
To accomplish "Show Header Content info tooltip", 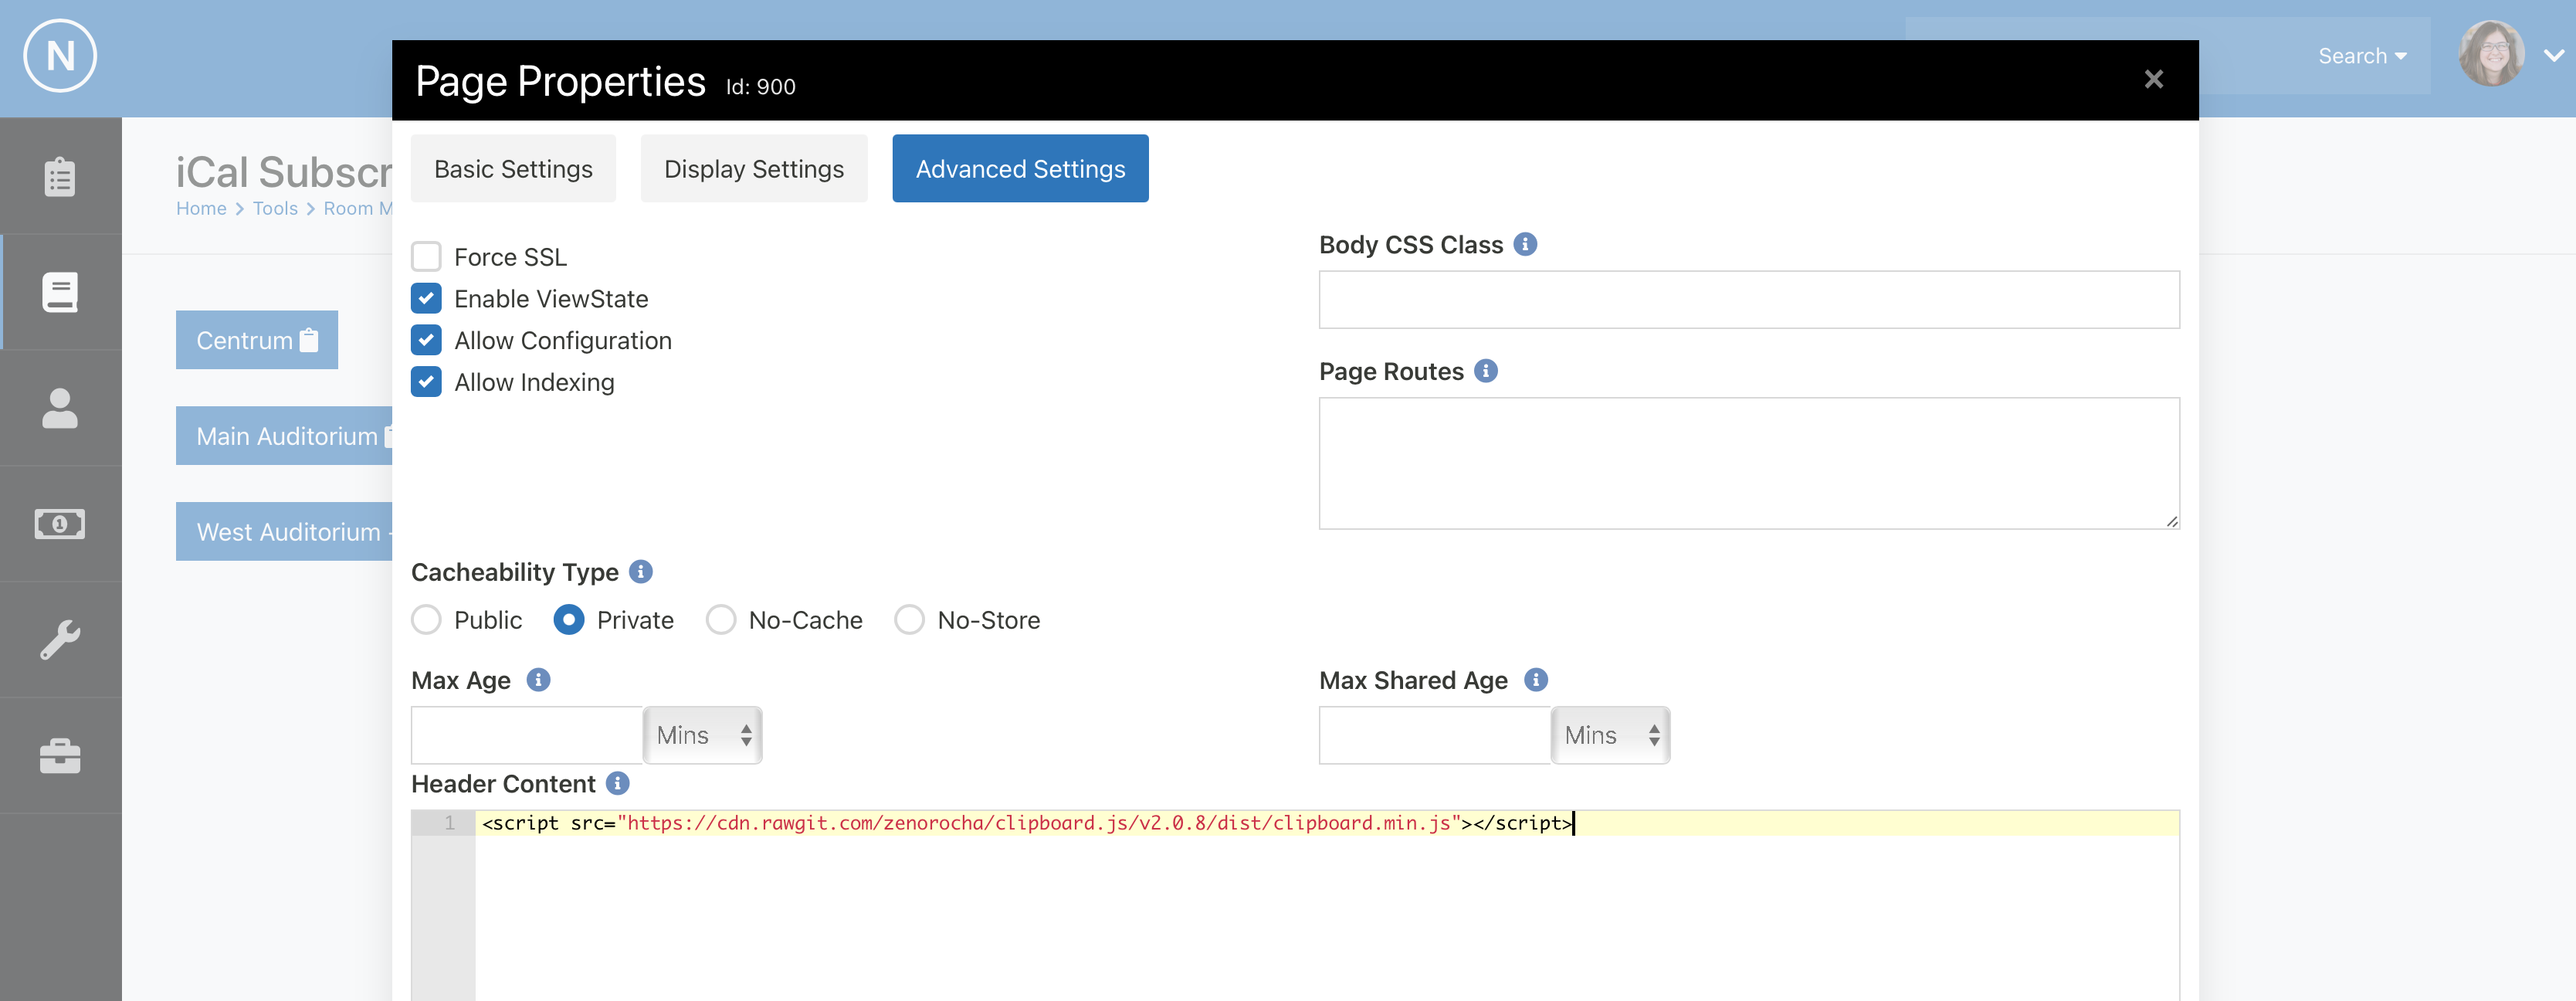I will click(x=618, y=784).
